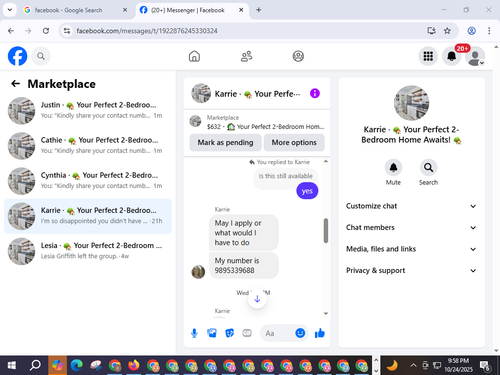
Task: Click Mark as pending button
Action: (225, 143)
